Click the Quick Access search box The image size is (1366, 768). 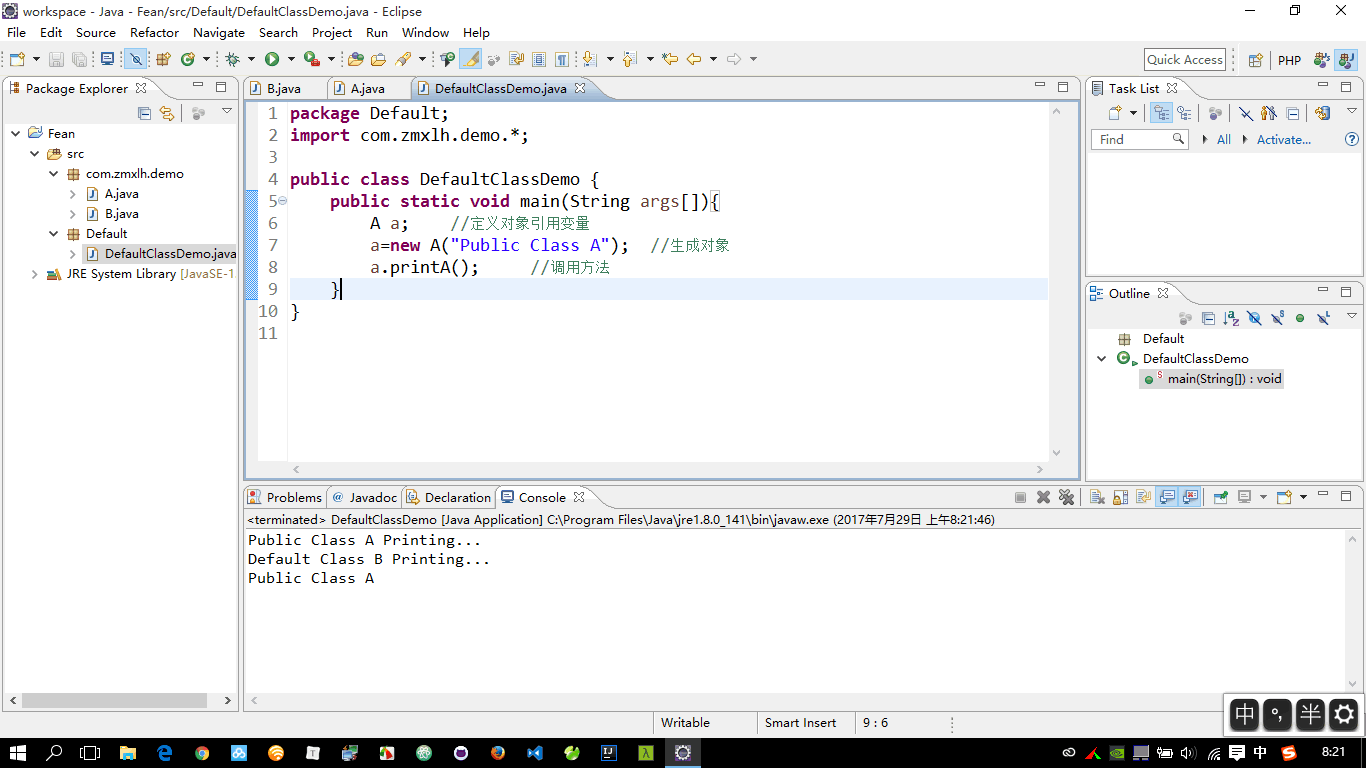1185,60
